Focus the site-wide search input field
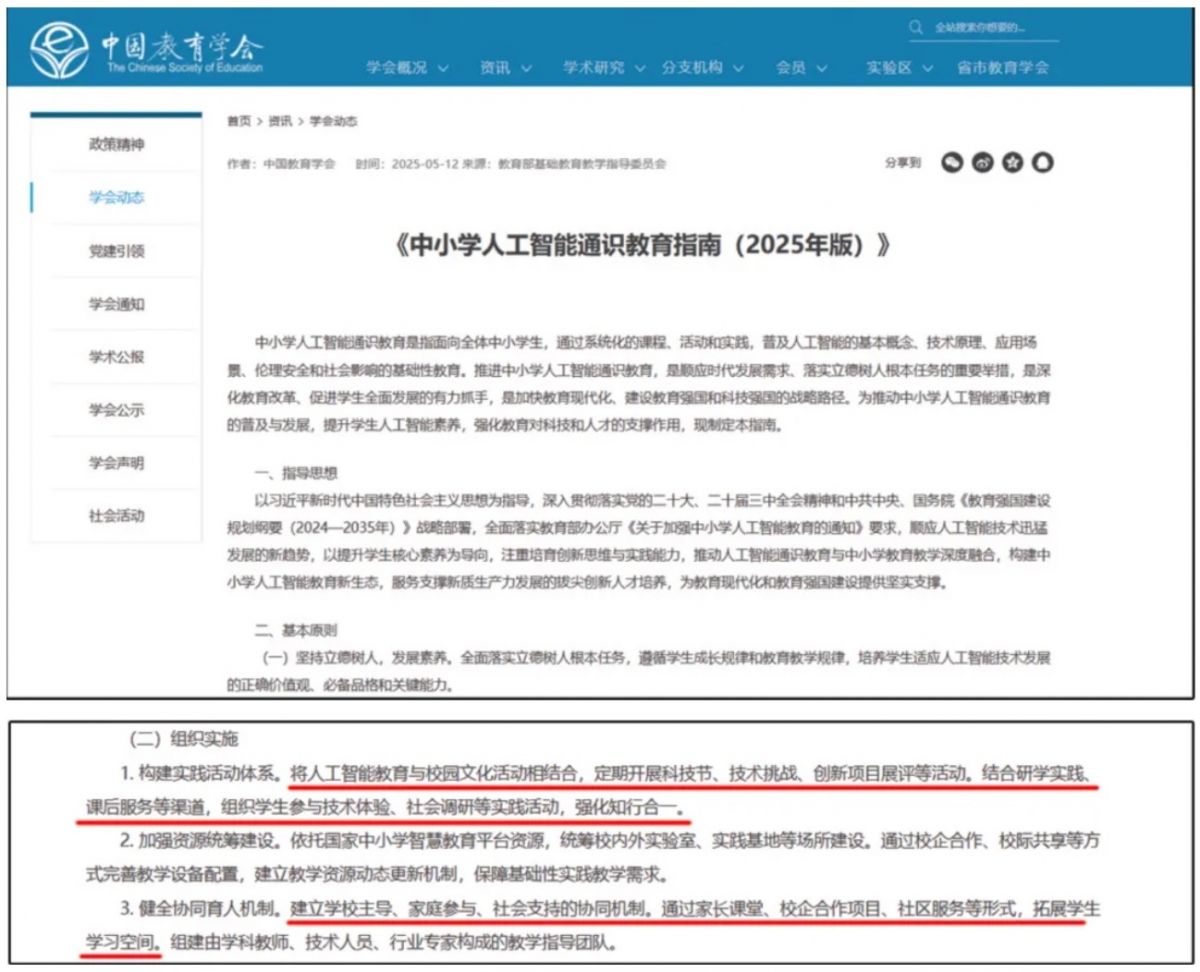The image size is (1200, 972). pyautogui.click(x=990, y=28)
